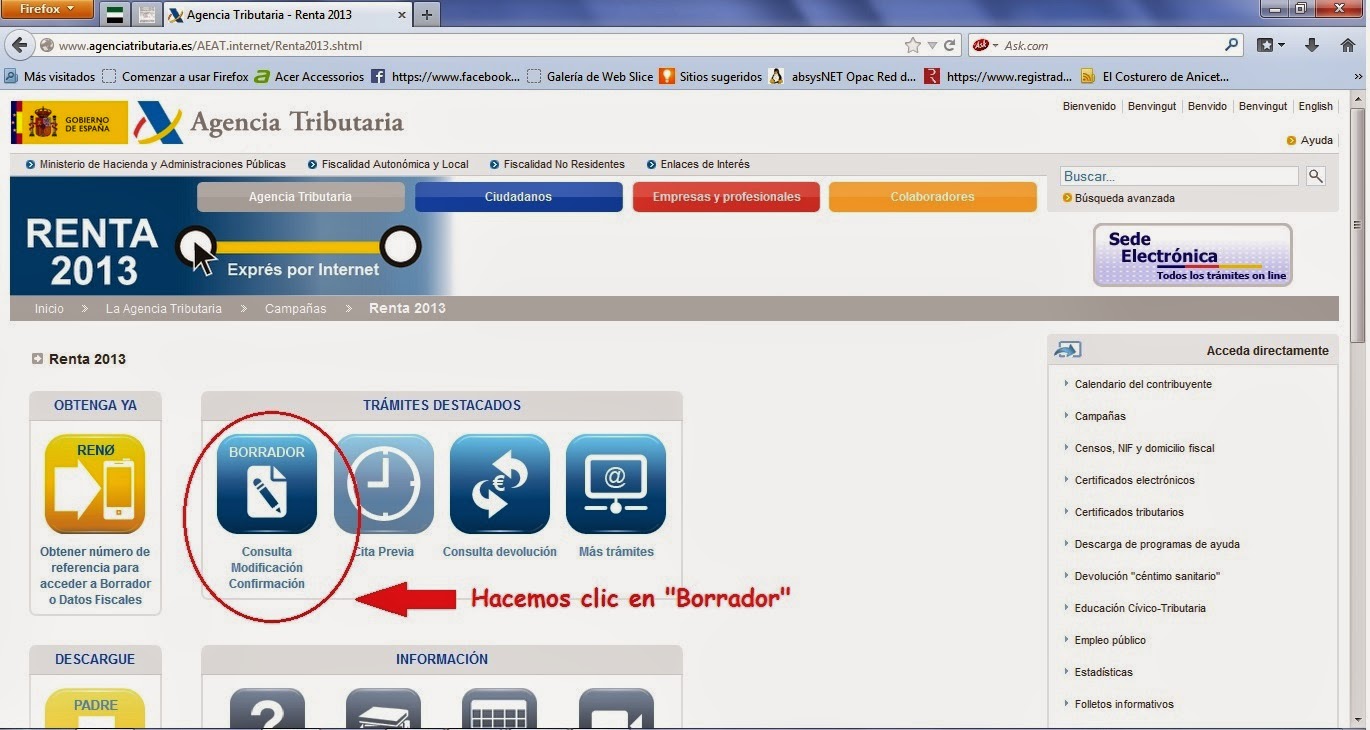Go to Campañas in breadcrumb

(296, 308)
